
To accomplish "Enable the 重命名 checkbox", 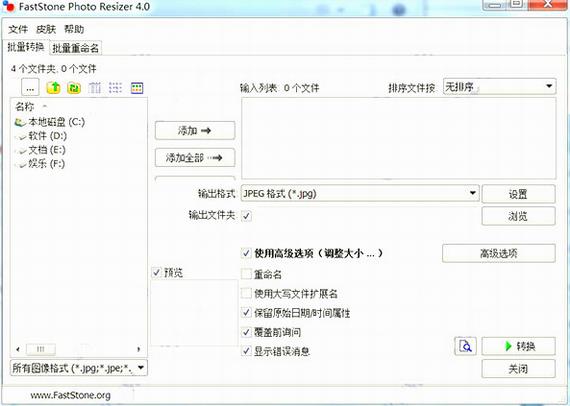I will [x=246, y=274].
